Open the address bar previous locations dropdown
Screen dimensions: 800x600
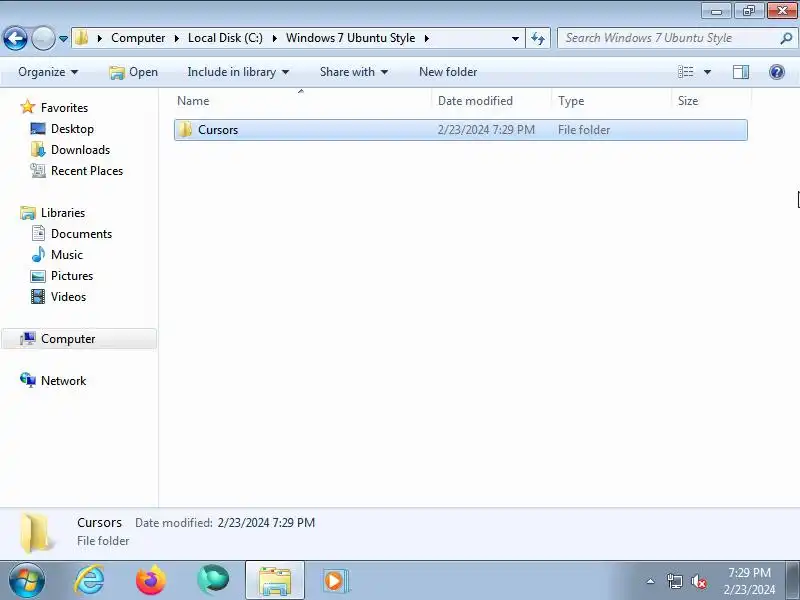coord(515,39)
